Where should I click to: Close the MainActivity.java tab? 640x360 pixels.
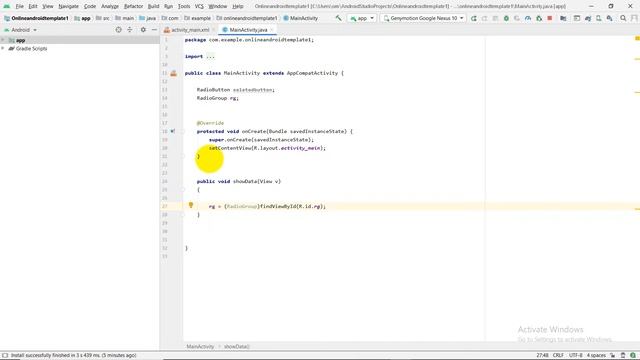pyautogui.click(x=272, y=30)
